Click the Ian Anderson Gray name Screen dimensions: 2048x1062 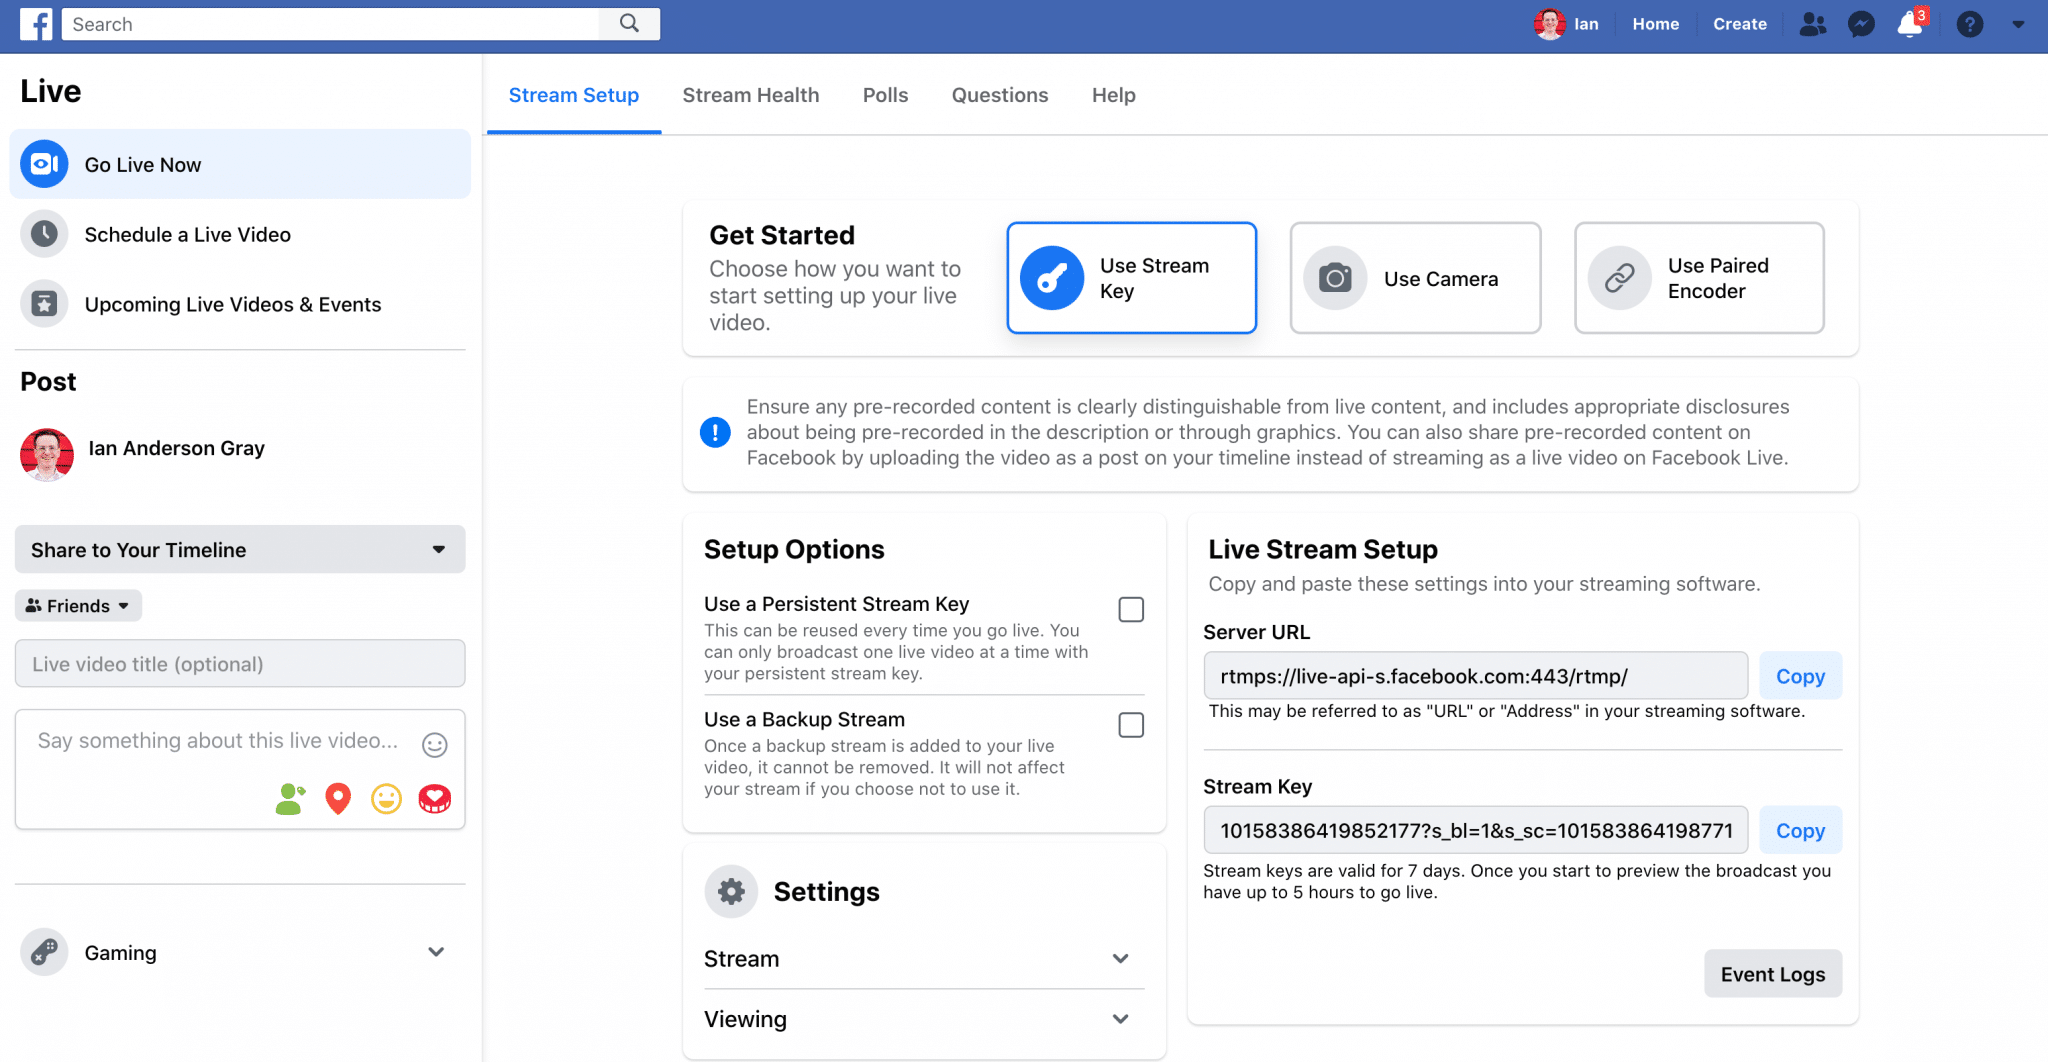tap(176, 448)
